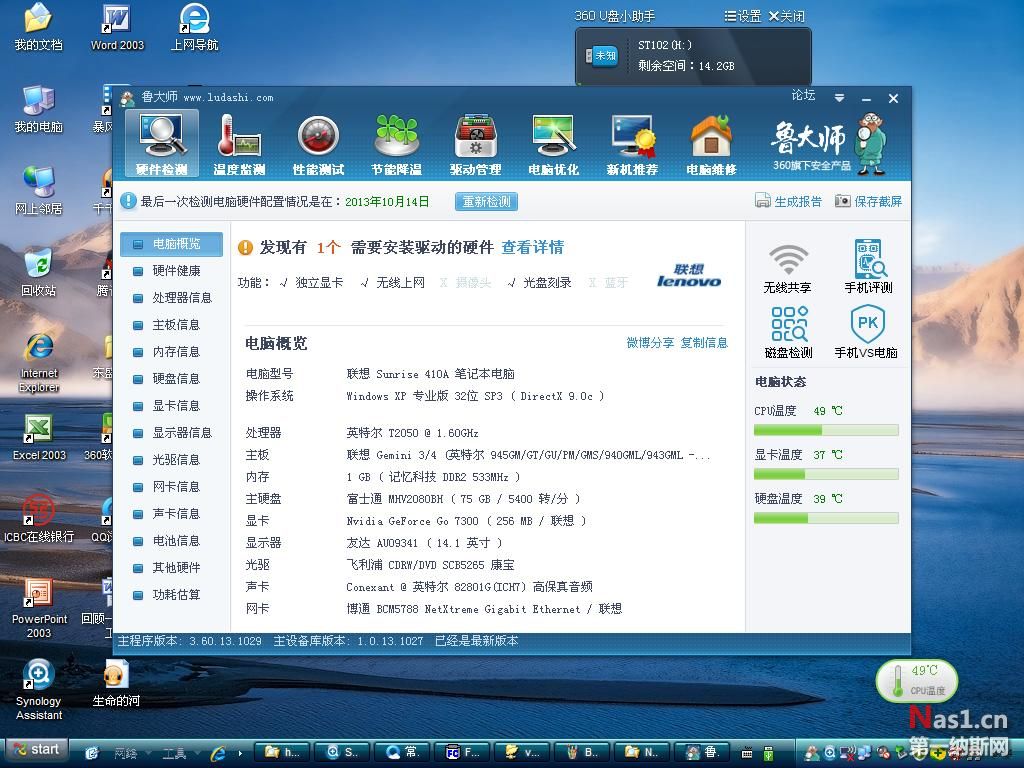
Task: Open 回收站 recycle bin icon
Action: pyautogui.click(x=39, y=272)
